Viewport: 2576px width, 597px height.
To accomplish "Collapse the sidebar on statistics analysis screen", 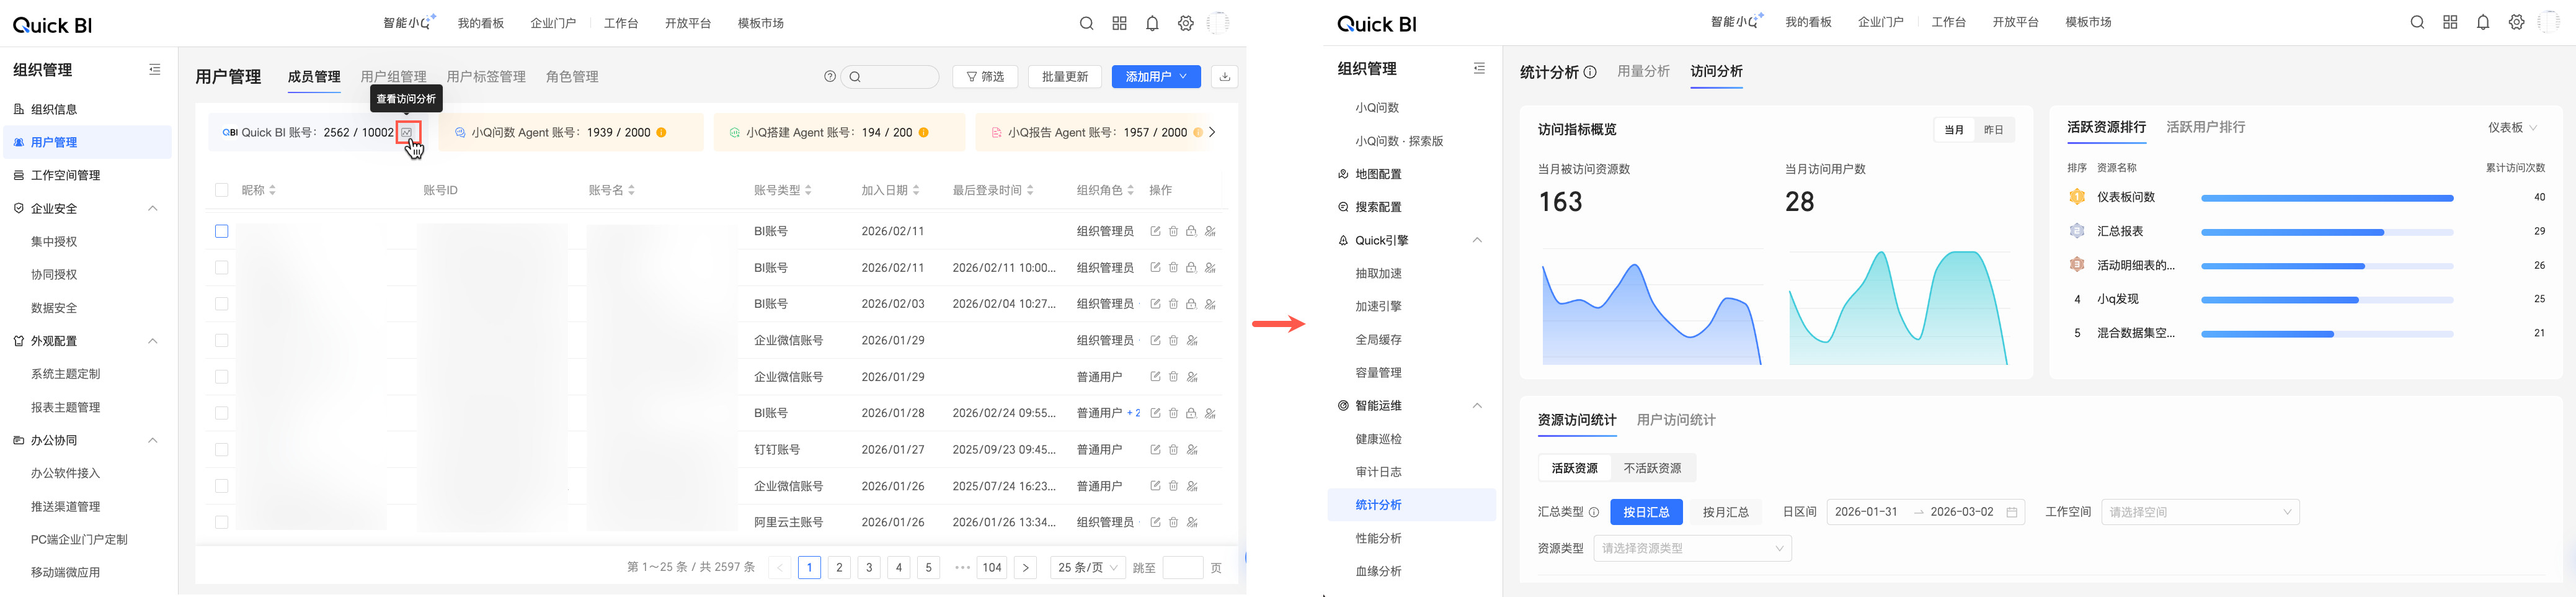I will [x=1479, y=68].
